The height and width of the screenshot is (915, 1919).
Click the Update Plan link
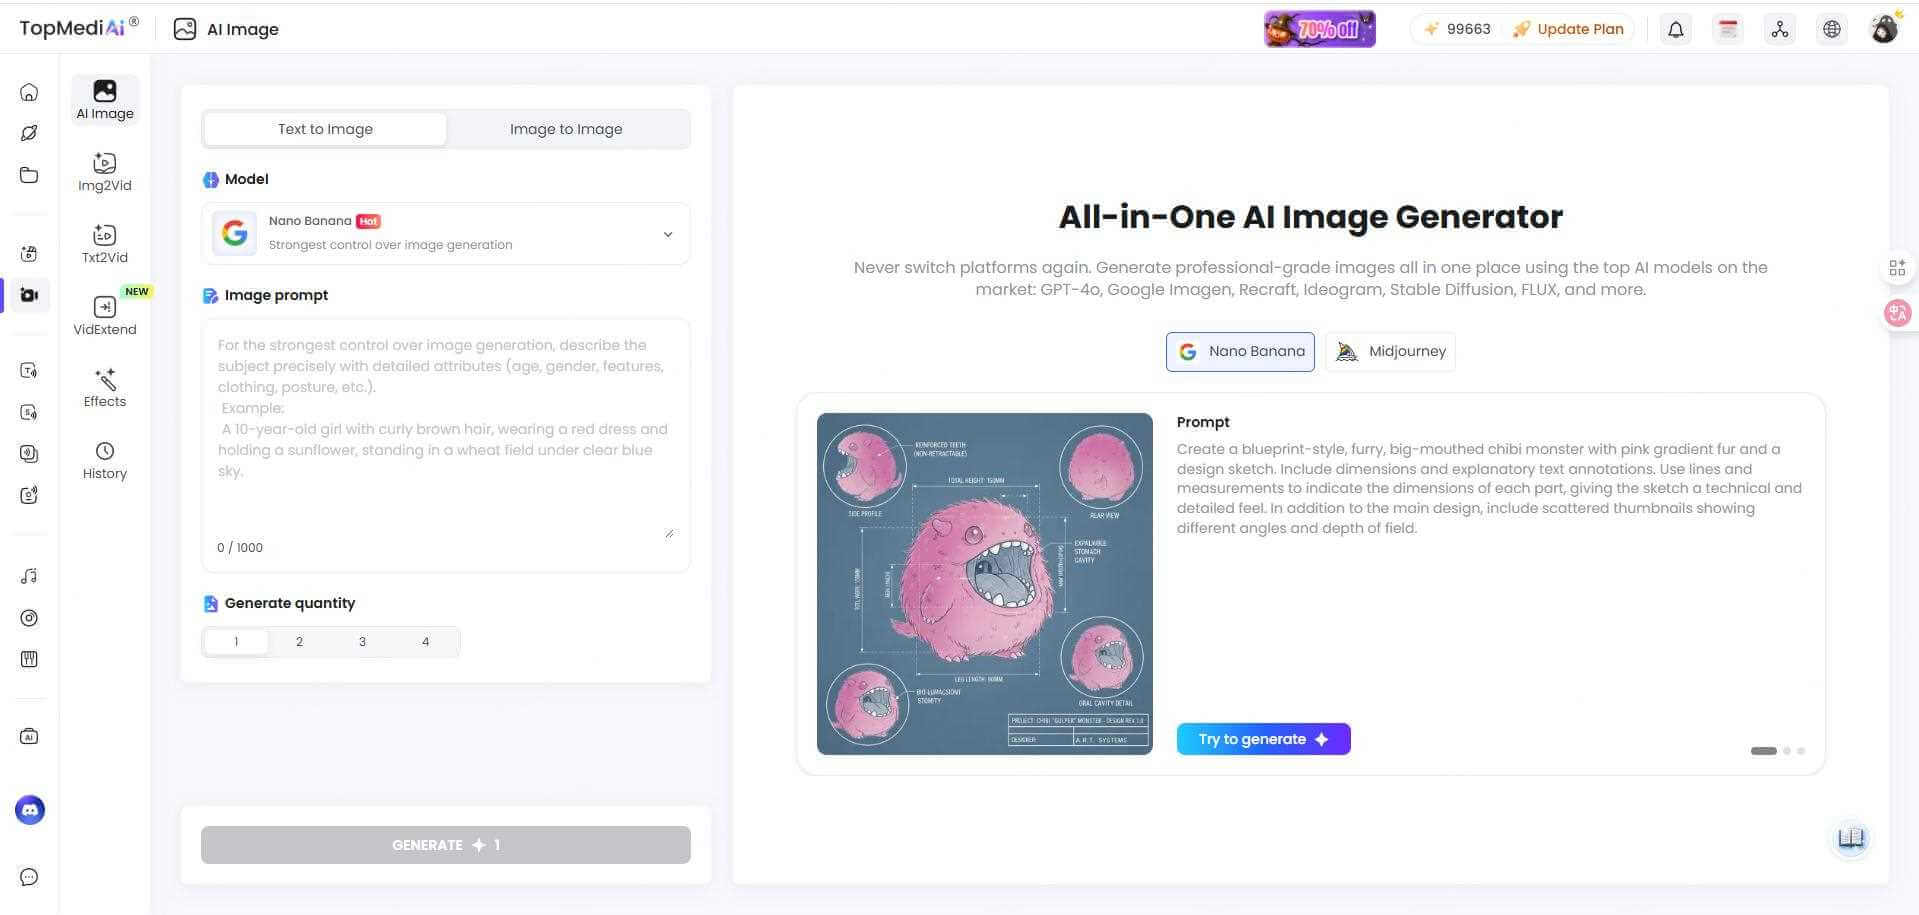[1578, 29]
